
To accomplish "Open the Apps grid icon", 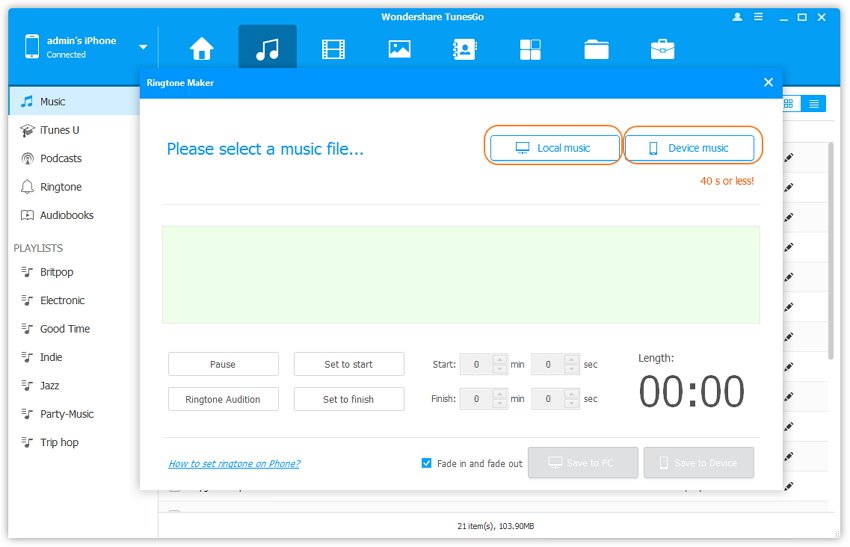I will tap(531, 49).
